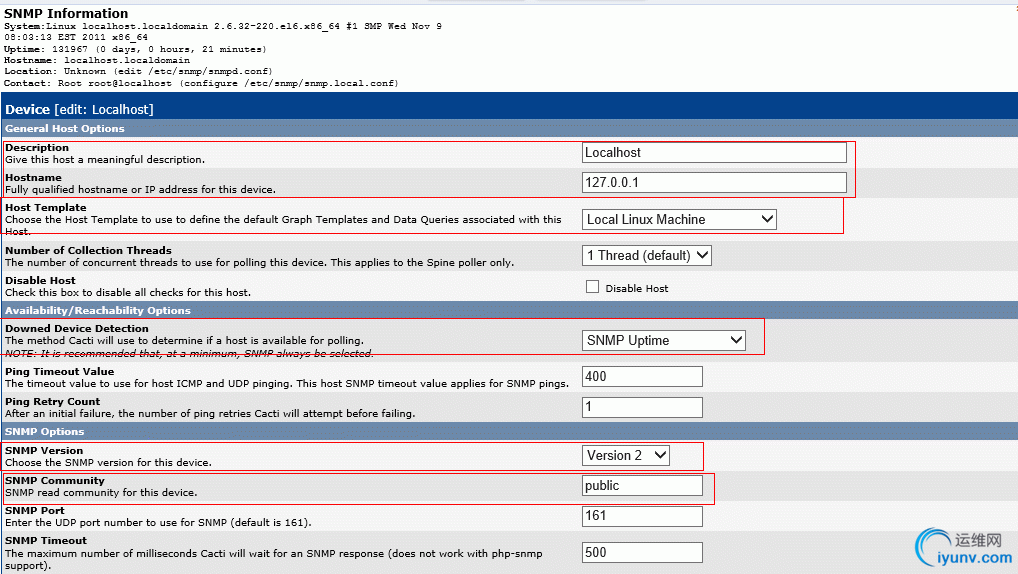Image resolution: width=1018 pixels, height=574 pixels.
Task: Open the Downed Device Detection dropdown
Action: [x=664, y=340]
